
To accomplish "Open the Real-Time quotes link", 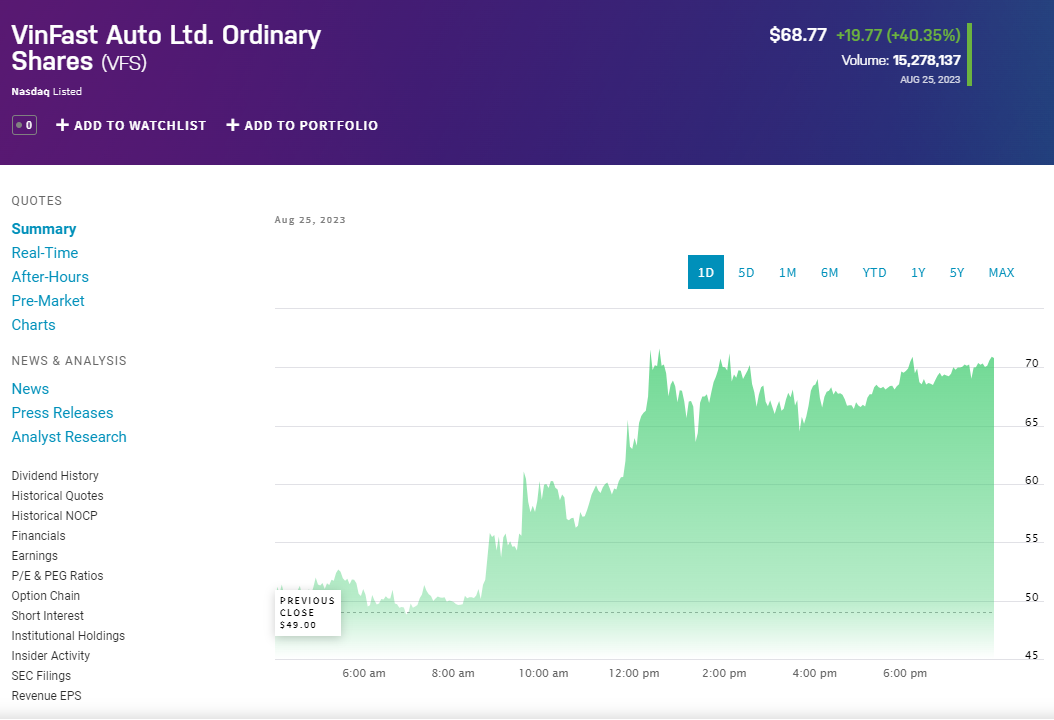I will [x=45, y=253].
